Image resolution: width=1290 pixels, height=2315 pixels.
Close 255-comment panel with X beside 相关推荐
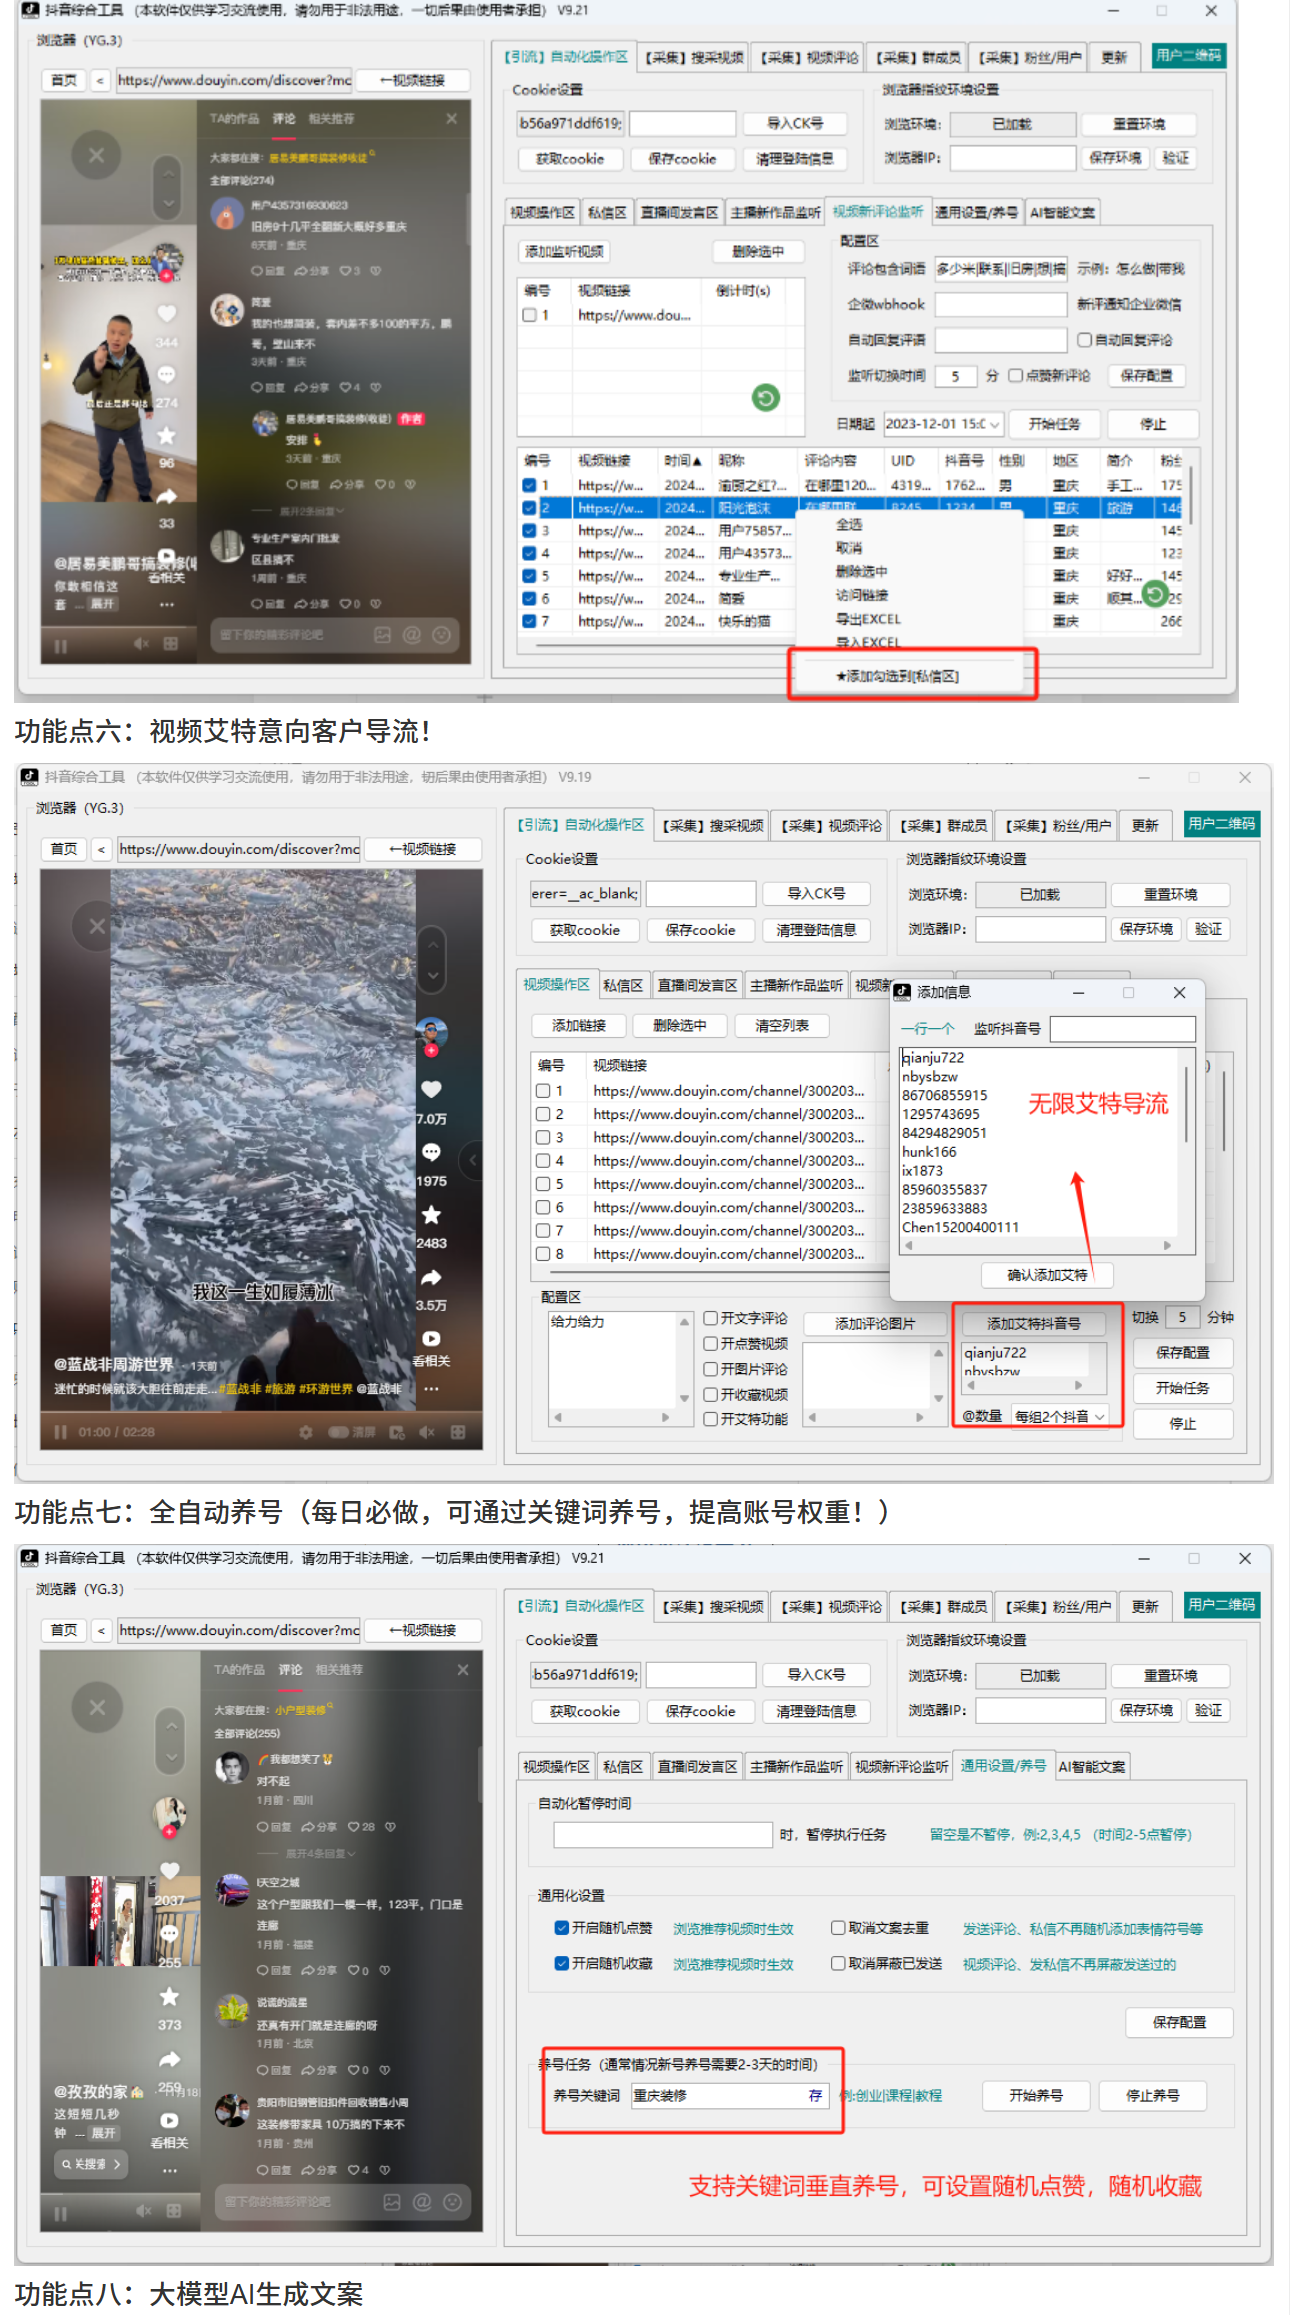463,1669
